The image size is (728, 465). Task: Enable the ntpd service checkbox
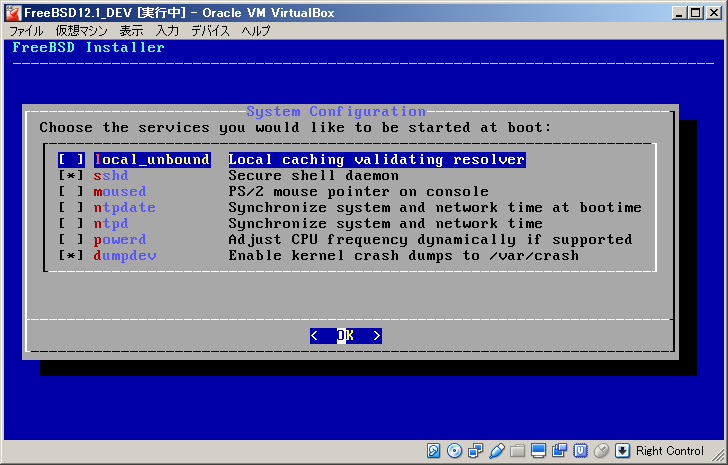tap(71, 224)
